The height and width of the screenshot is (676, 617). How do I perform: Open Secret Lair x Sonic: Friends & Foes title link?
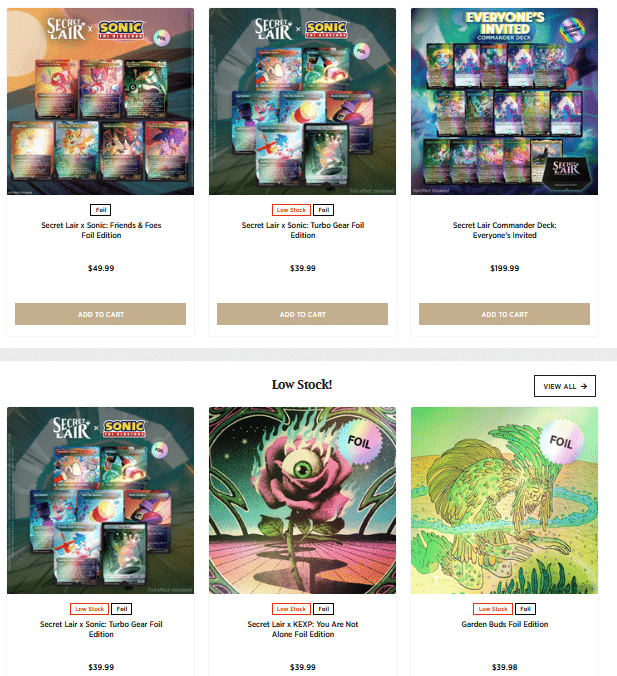(x=101, y=230)
